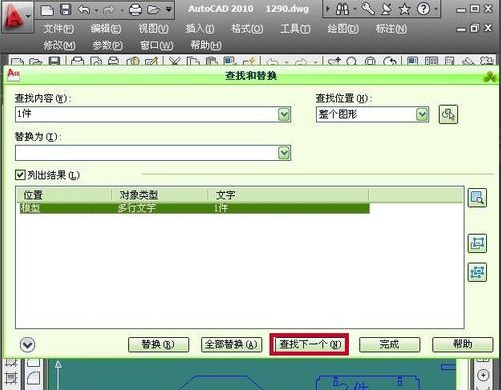Open the 帮助(H) menu

206,45
